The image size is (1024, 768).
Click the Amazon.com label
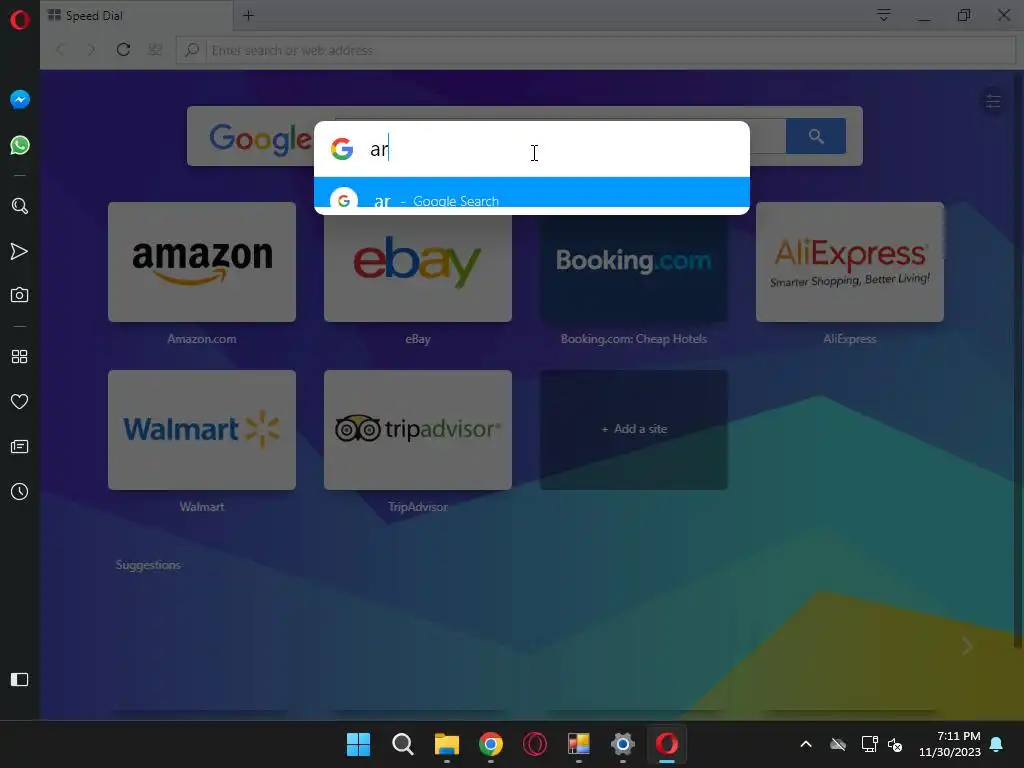pyautogui.click(x=202, y=339)
